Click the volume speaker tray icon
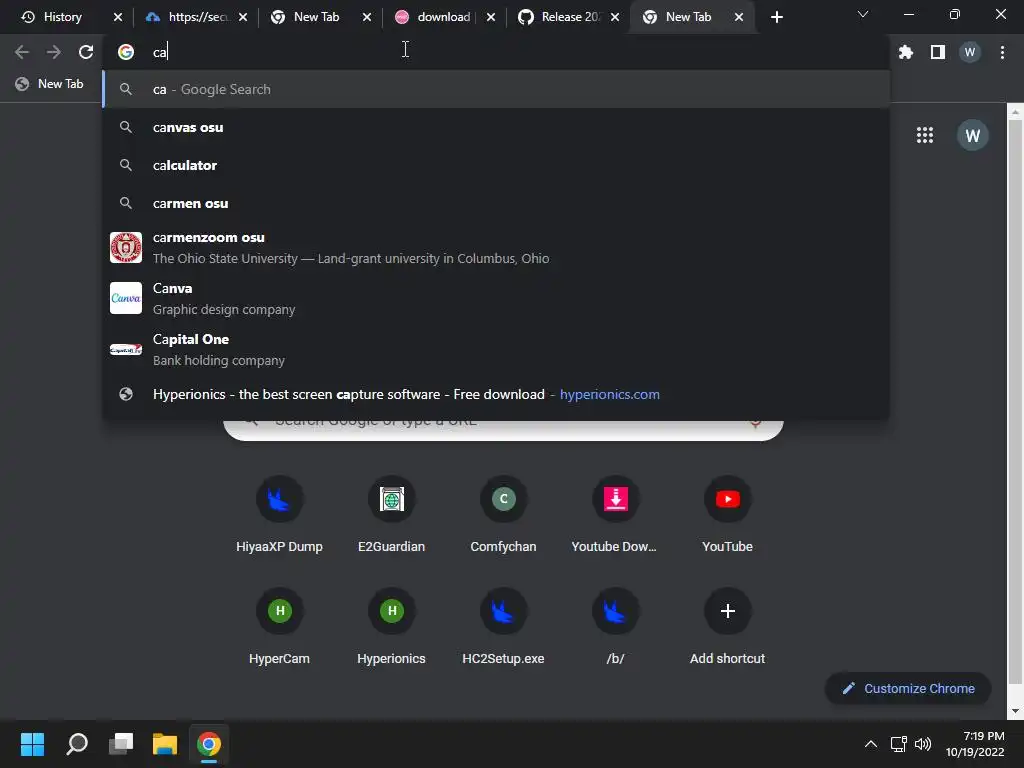This screenshot has width=1024, height=768. tap(923, 744)
